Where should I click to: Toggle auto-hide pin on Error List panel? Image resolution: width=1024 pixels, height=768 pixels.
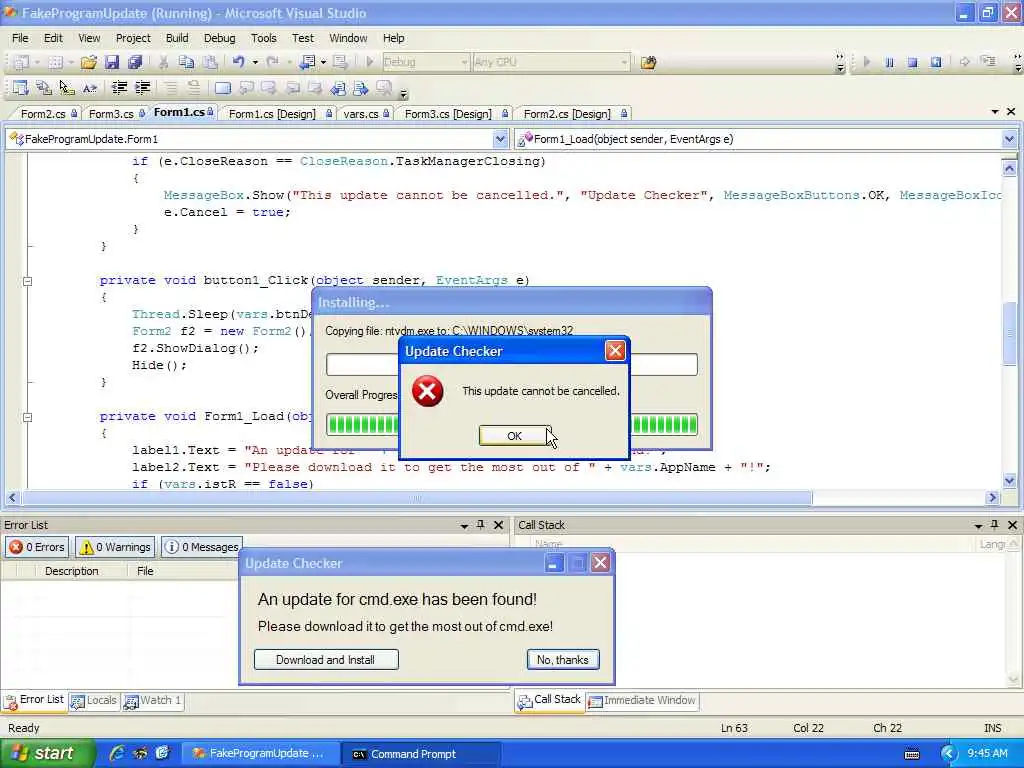coord(481,524)
